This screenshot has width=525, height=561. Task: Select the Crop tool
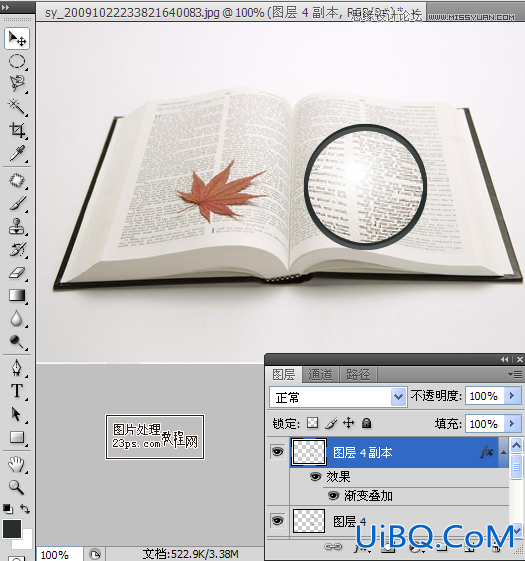click(17, 130)
